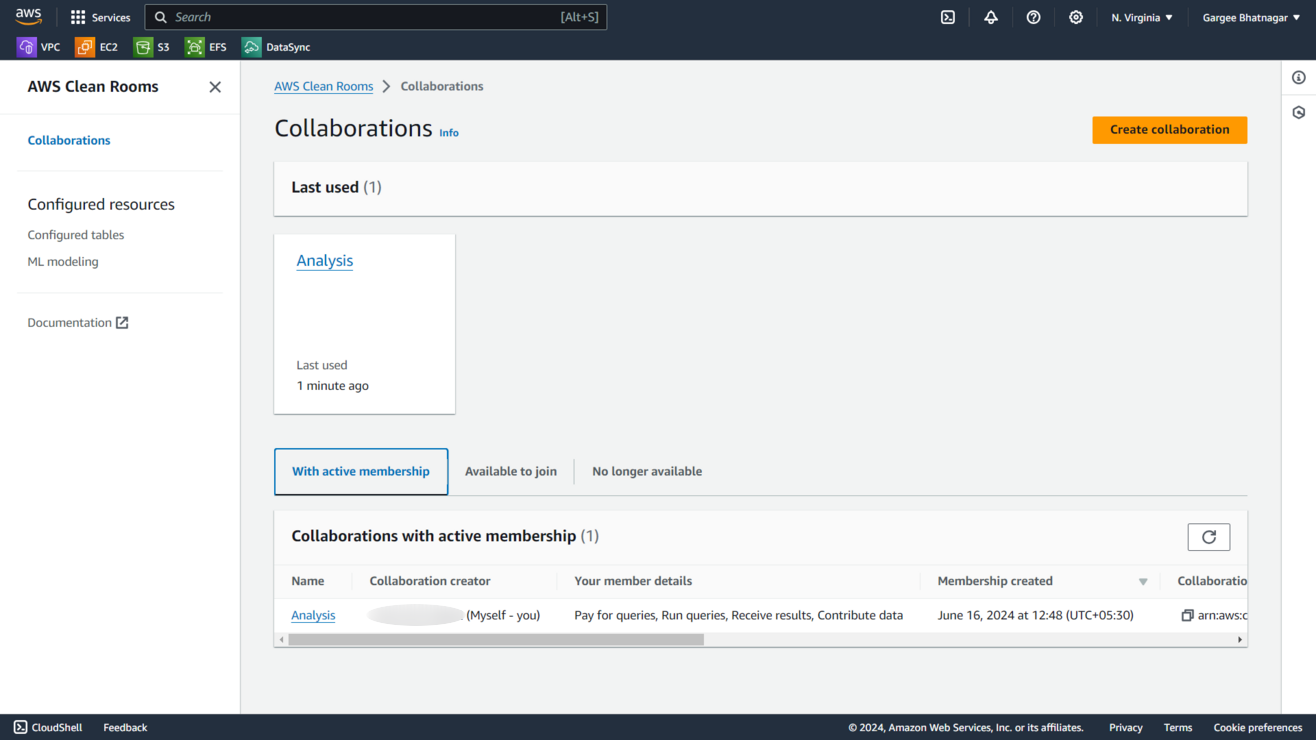Sort by Membership created column arrow
This screenshot has height=740, width=1316.
point(1143,582)
